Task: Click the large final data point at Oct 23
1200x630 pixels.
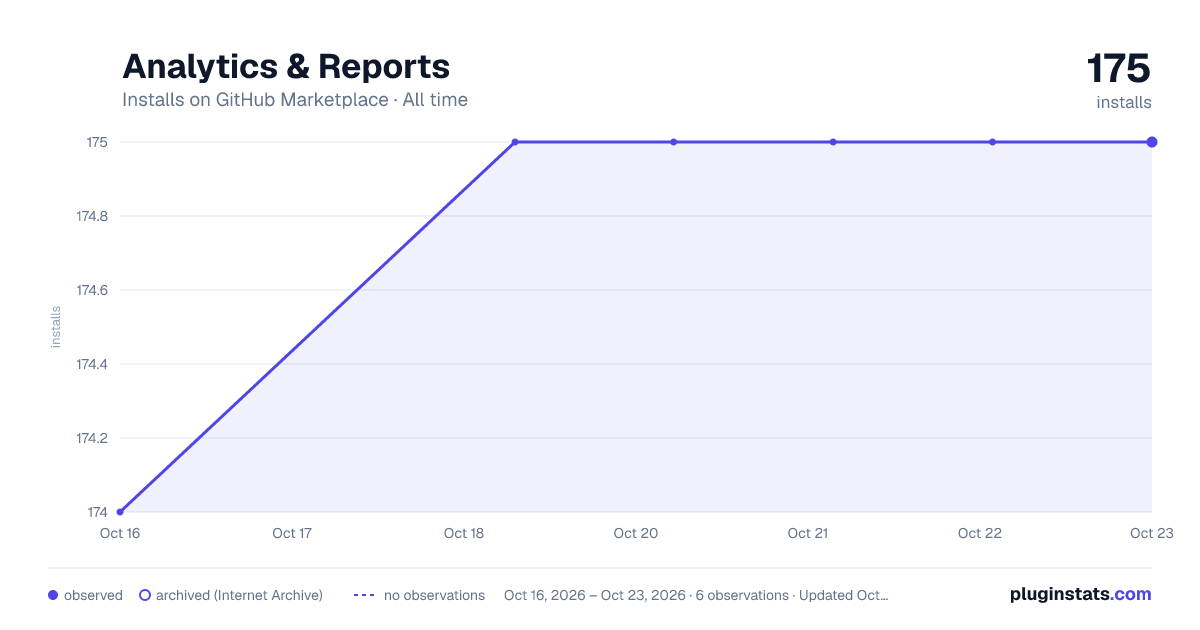Action: pos(1152,142)
